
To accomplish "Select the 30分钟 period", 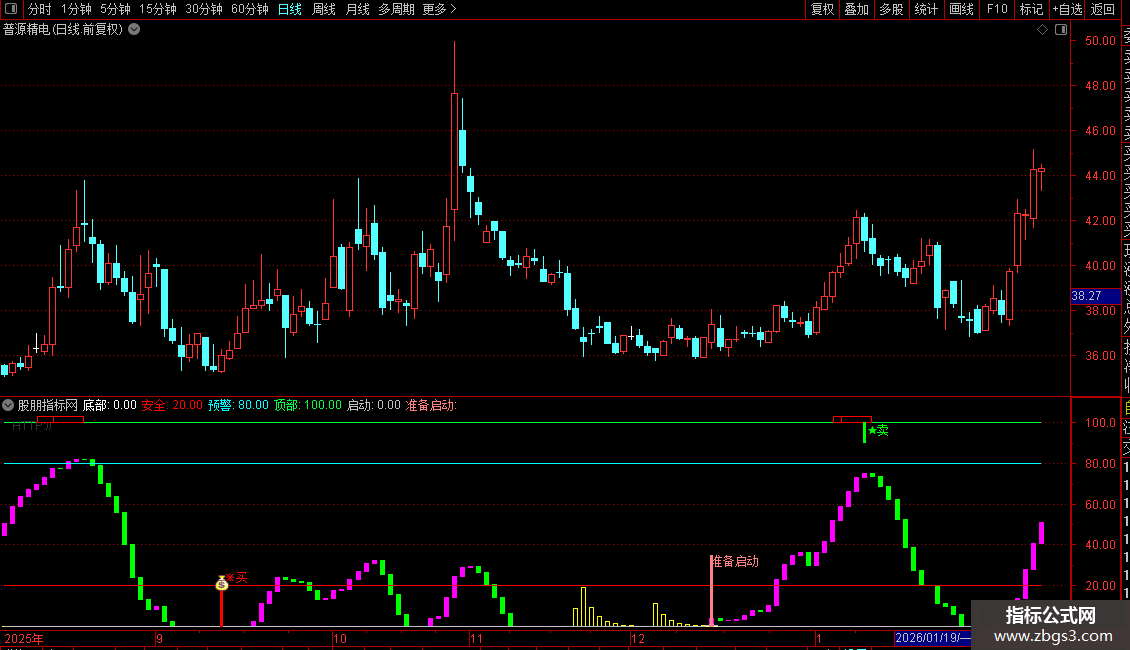I will (203, 9).
